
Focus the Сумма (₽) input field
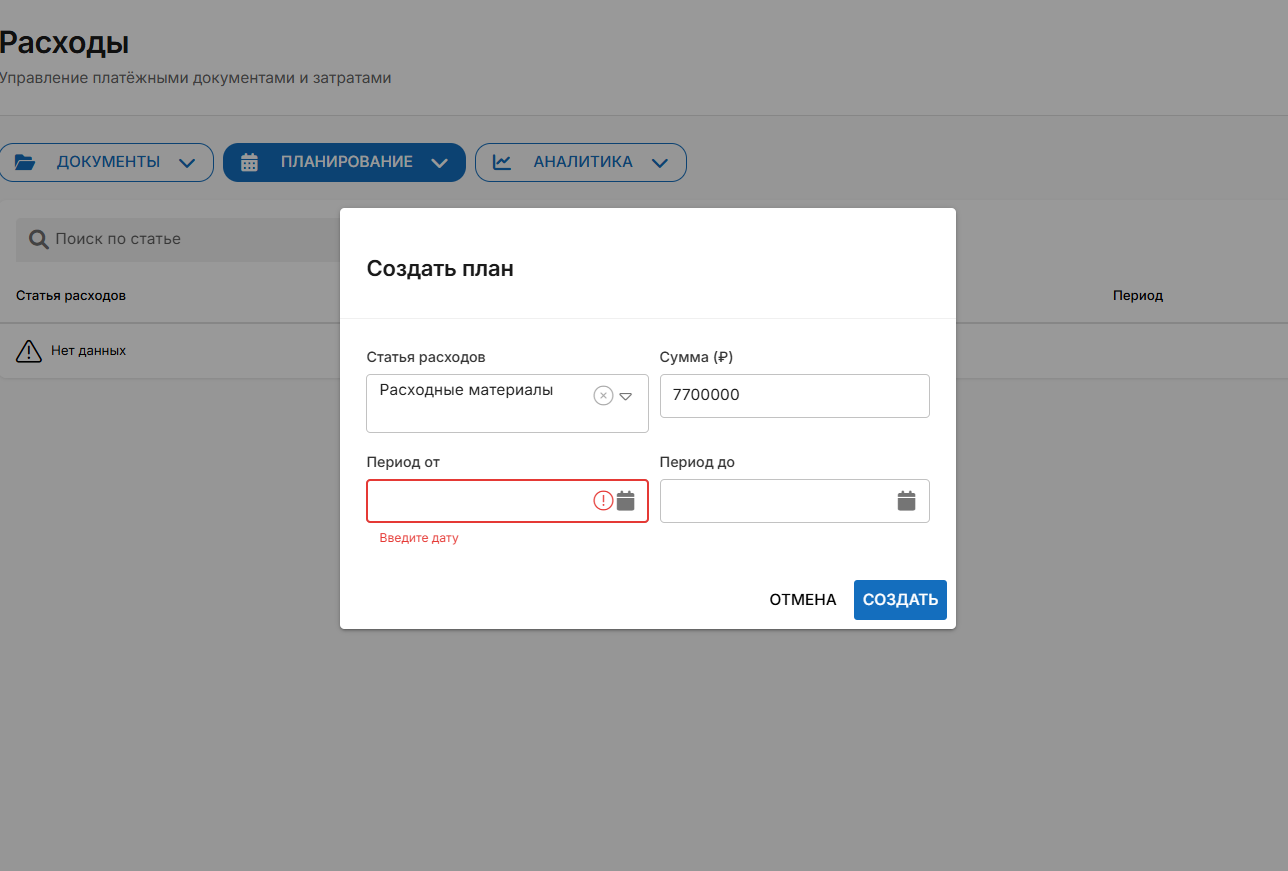point(794,395)
